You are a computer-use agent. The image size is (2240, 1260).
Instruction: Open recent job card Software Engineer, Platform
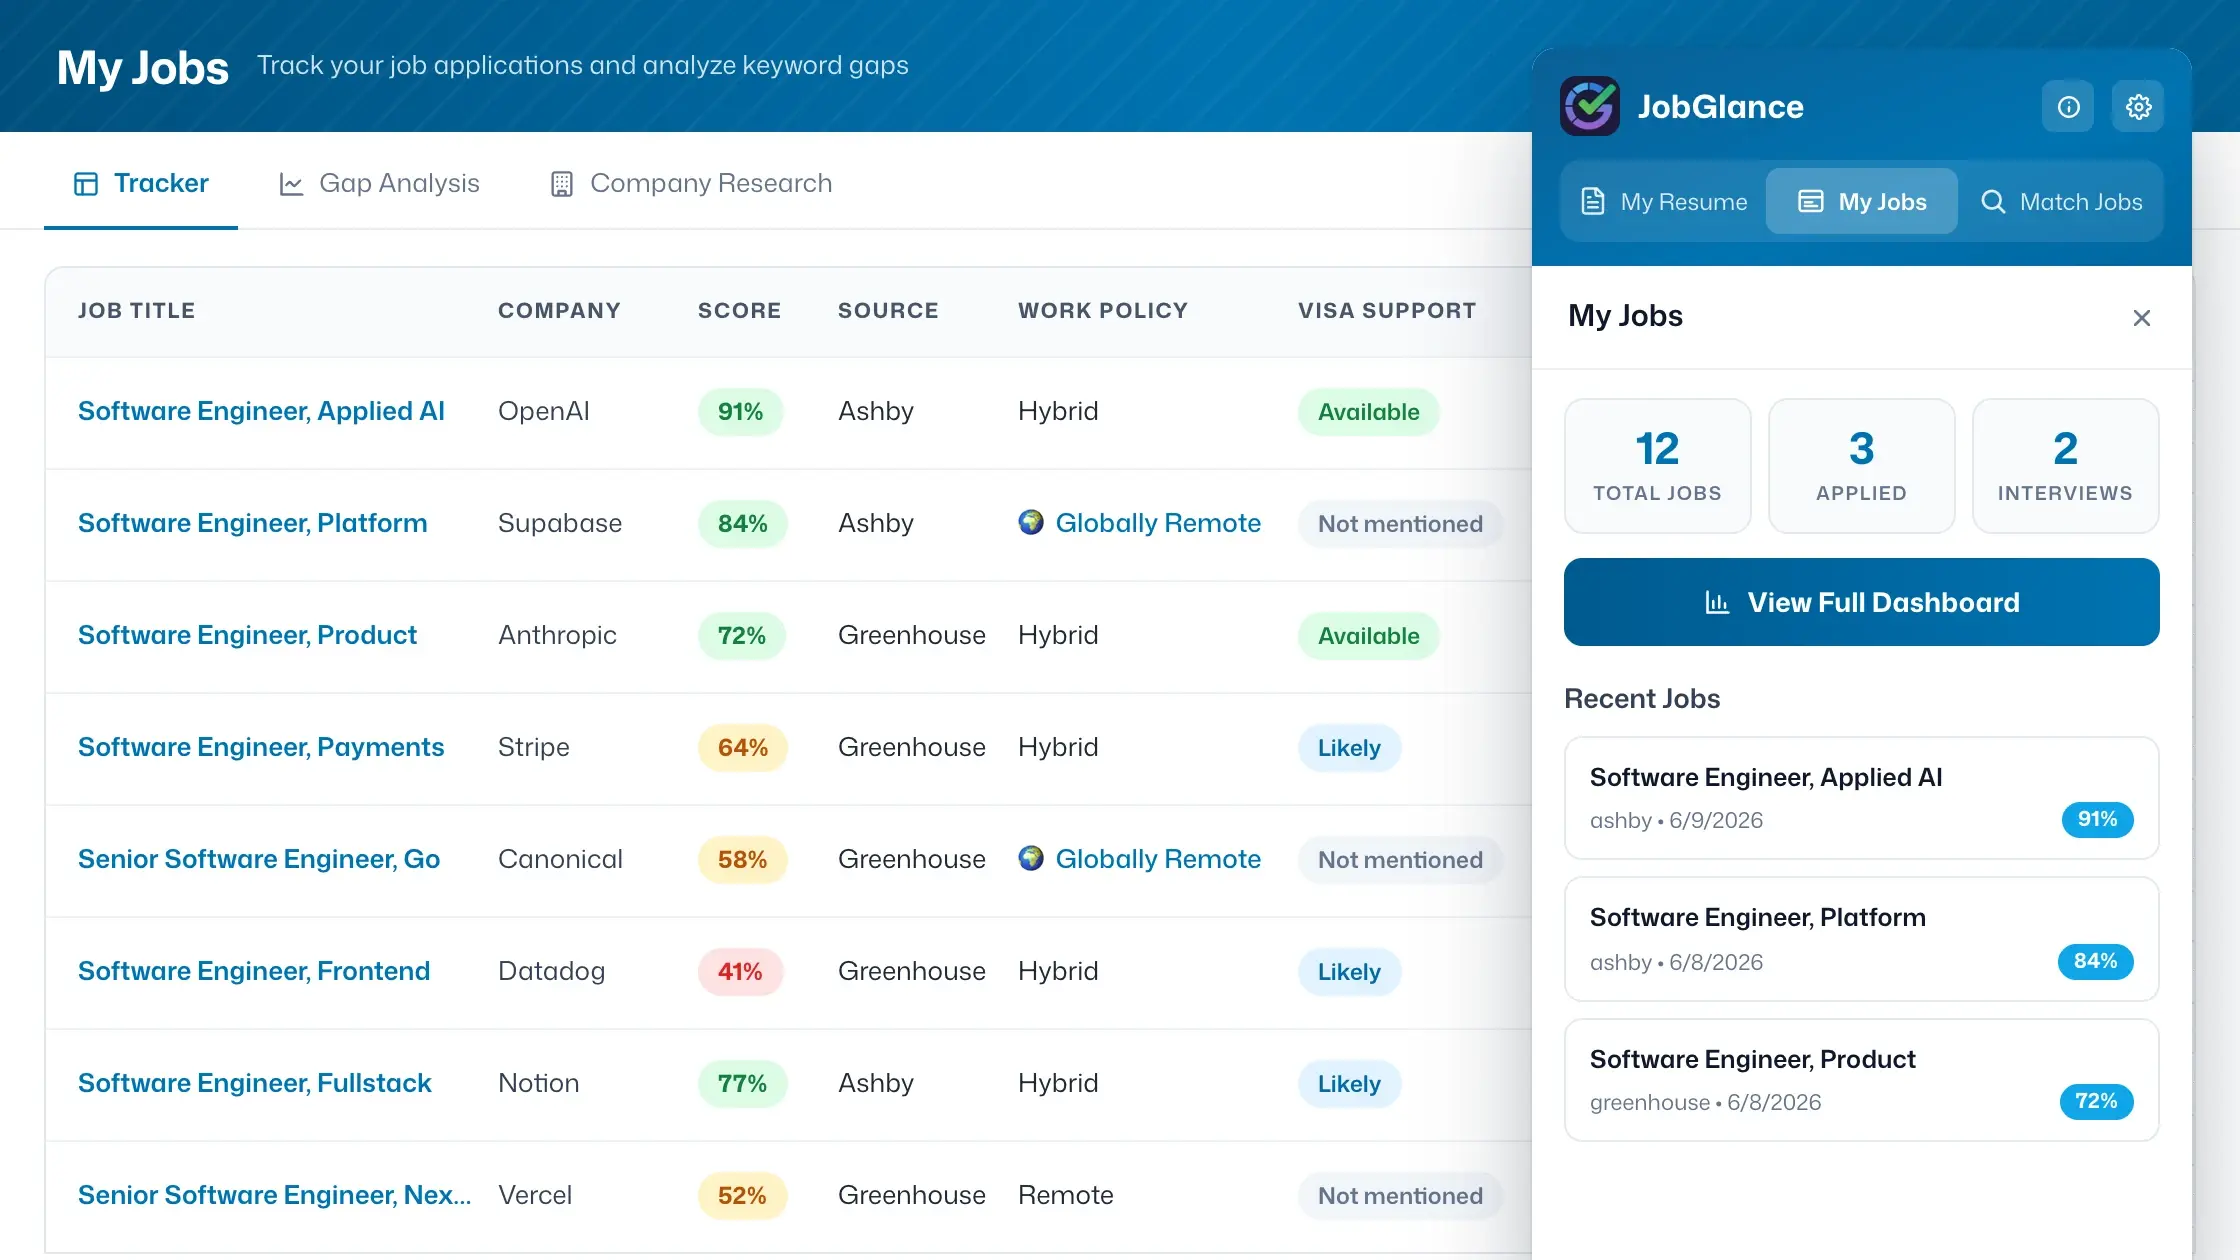click(1862, 939)
